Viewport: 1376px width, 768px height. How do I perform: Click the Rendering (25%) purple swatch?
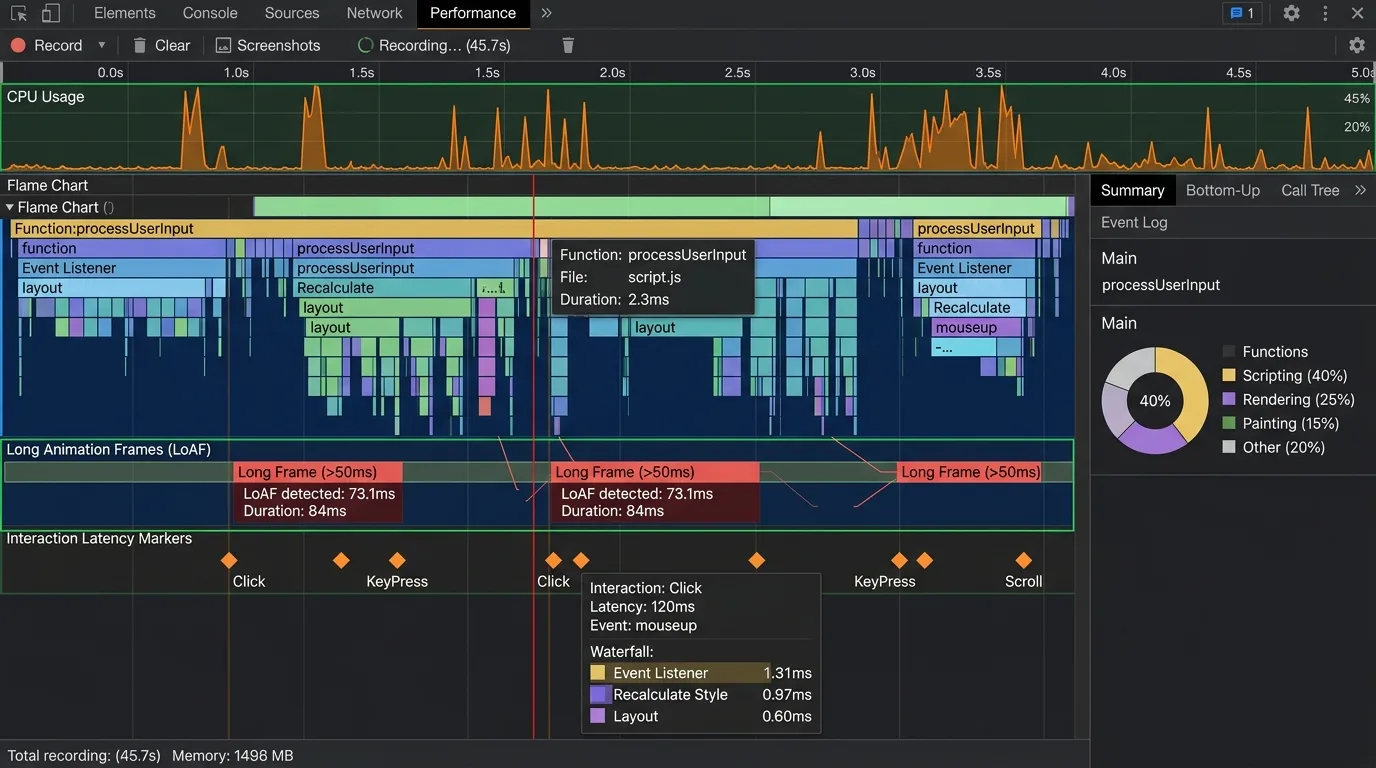pos(1229,399)
